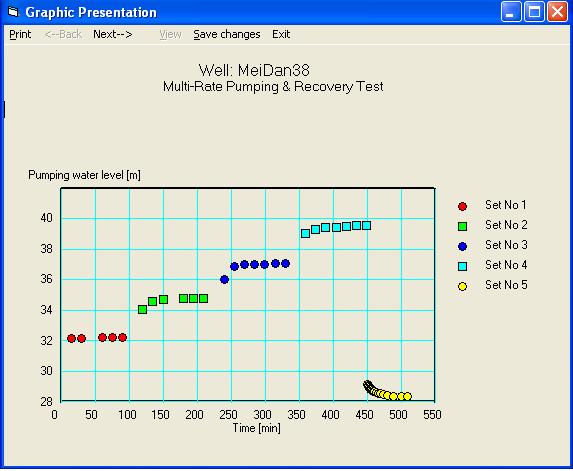Screen dimensions: 573x471
Task: Click the Graphic Presentation title bar icon
Action: tap(13, 12)
